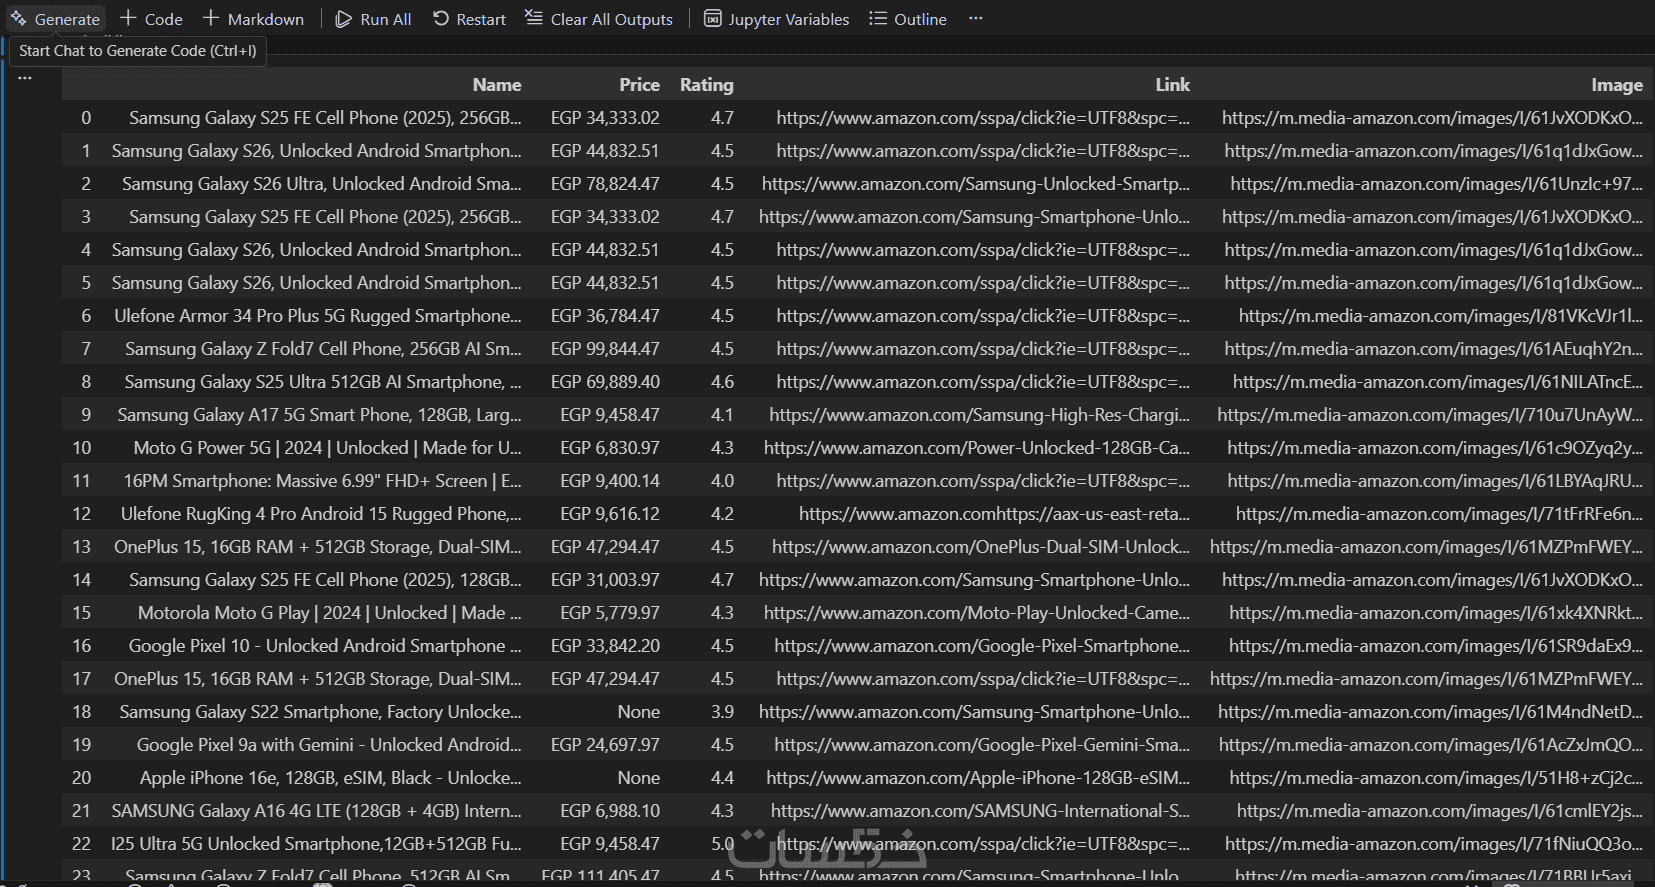Click the Ulefone RugKing 4 Pro name

pos(321,514)
